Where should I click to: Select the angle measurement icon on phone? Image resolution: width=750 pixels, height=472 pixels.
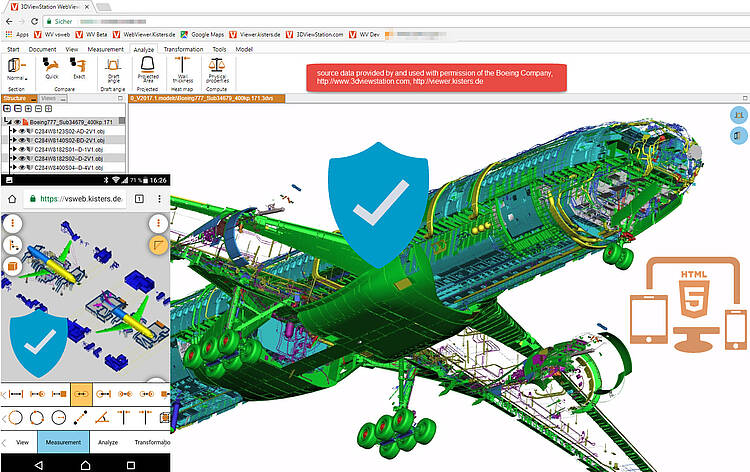[102, 417]
